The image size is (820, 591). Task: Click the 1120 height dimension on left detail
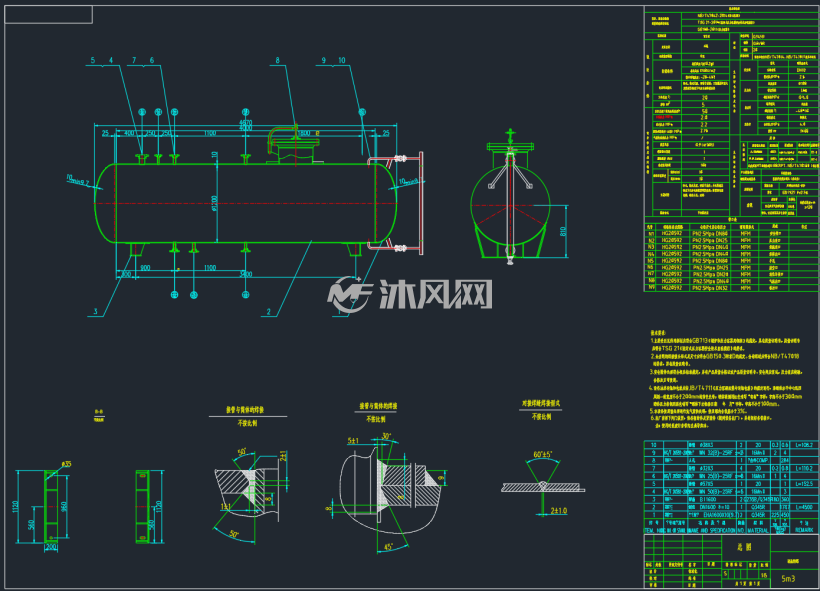click(x=15, y=506)
